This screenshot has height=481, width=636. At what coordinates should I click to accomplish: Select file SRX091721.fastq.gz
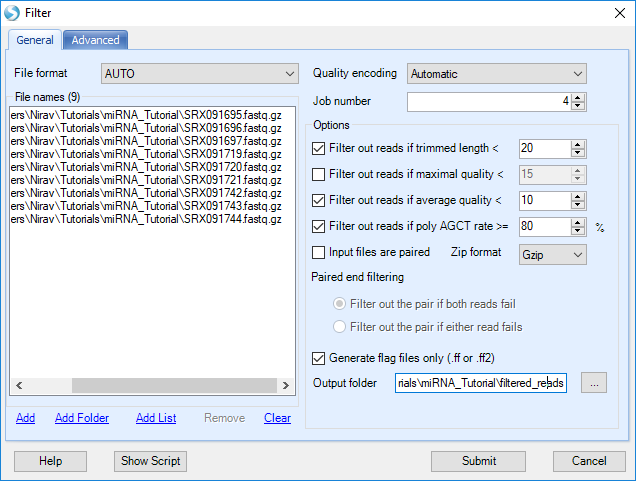tap(146, 180)
